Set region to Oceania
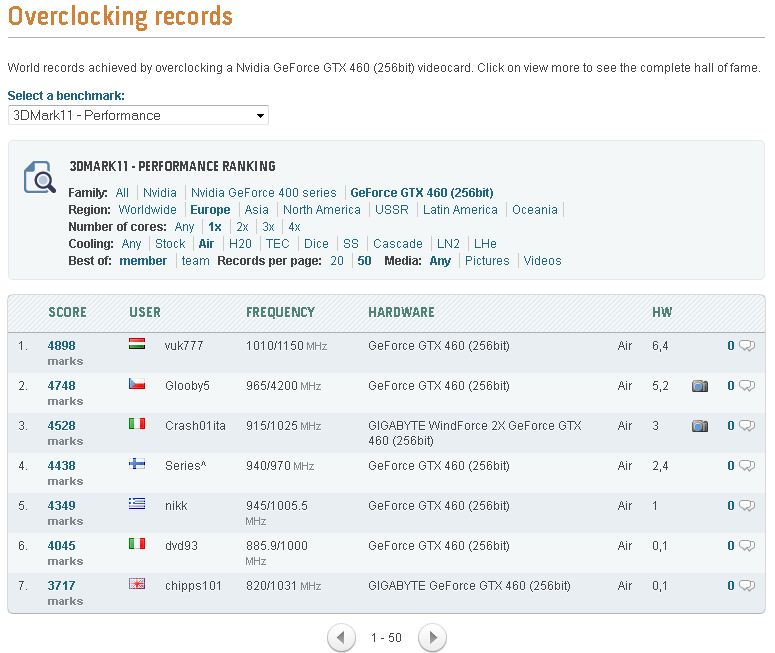The height and width of the screenshot is (653, 775). tap(535, 210)
